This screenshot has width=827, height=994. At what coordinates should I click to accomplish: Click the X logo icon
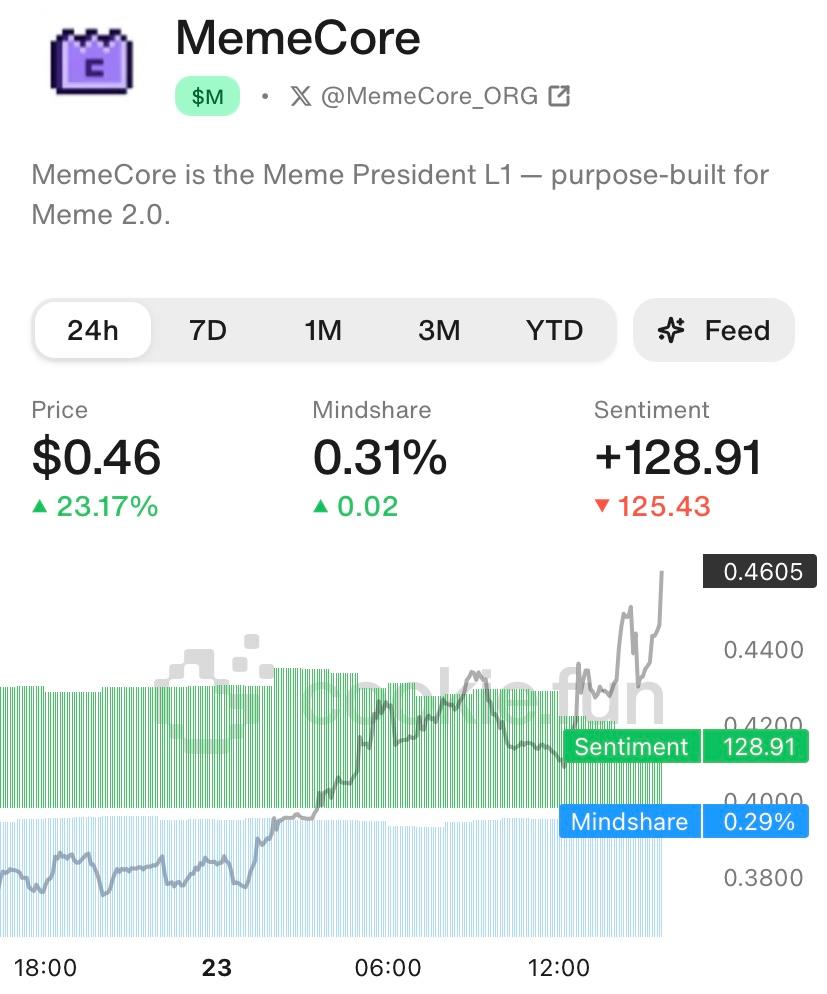point(300,96)
